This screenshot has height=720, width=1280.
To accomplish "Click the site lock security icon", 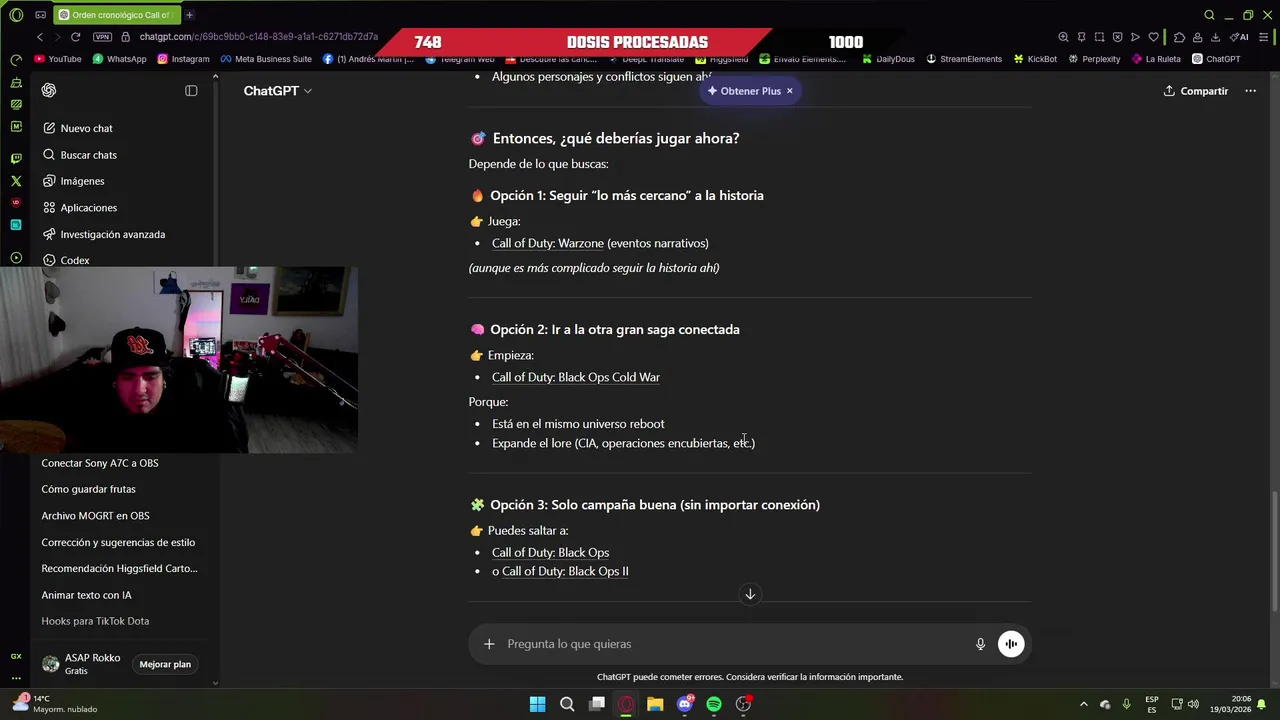I will [x=126, y=37].
